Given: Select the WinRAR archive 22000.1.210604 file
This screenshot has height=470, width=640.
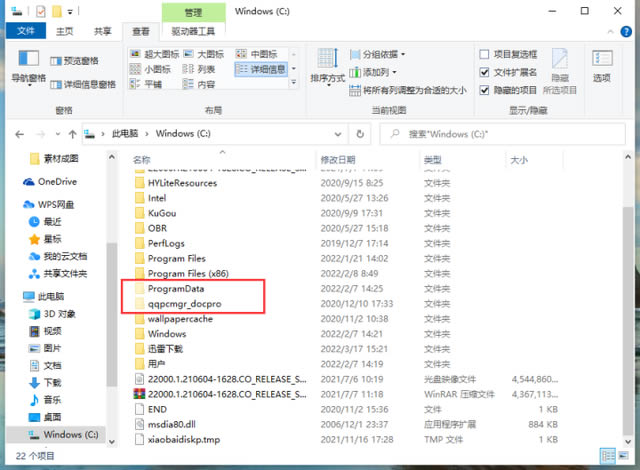Looking at the screenshot, I should click(x=220, y=395).
